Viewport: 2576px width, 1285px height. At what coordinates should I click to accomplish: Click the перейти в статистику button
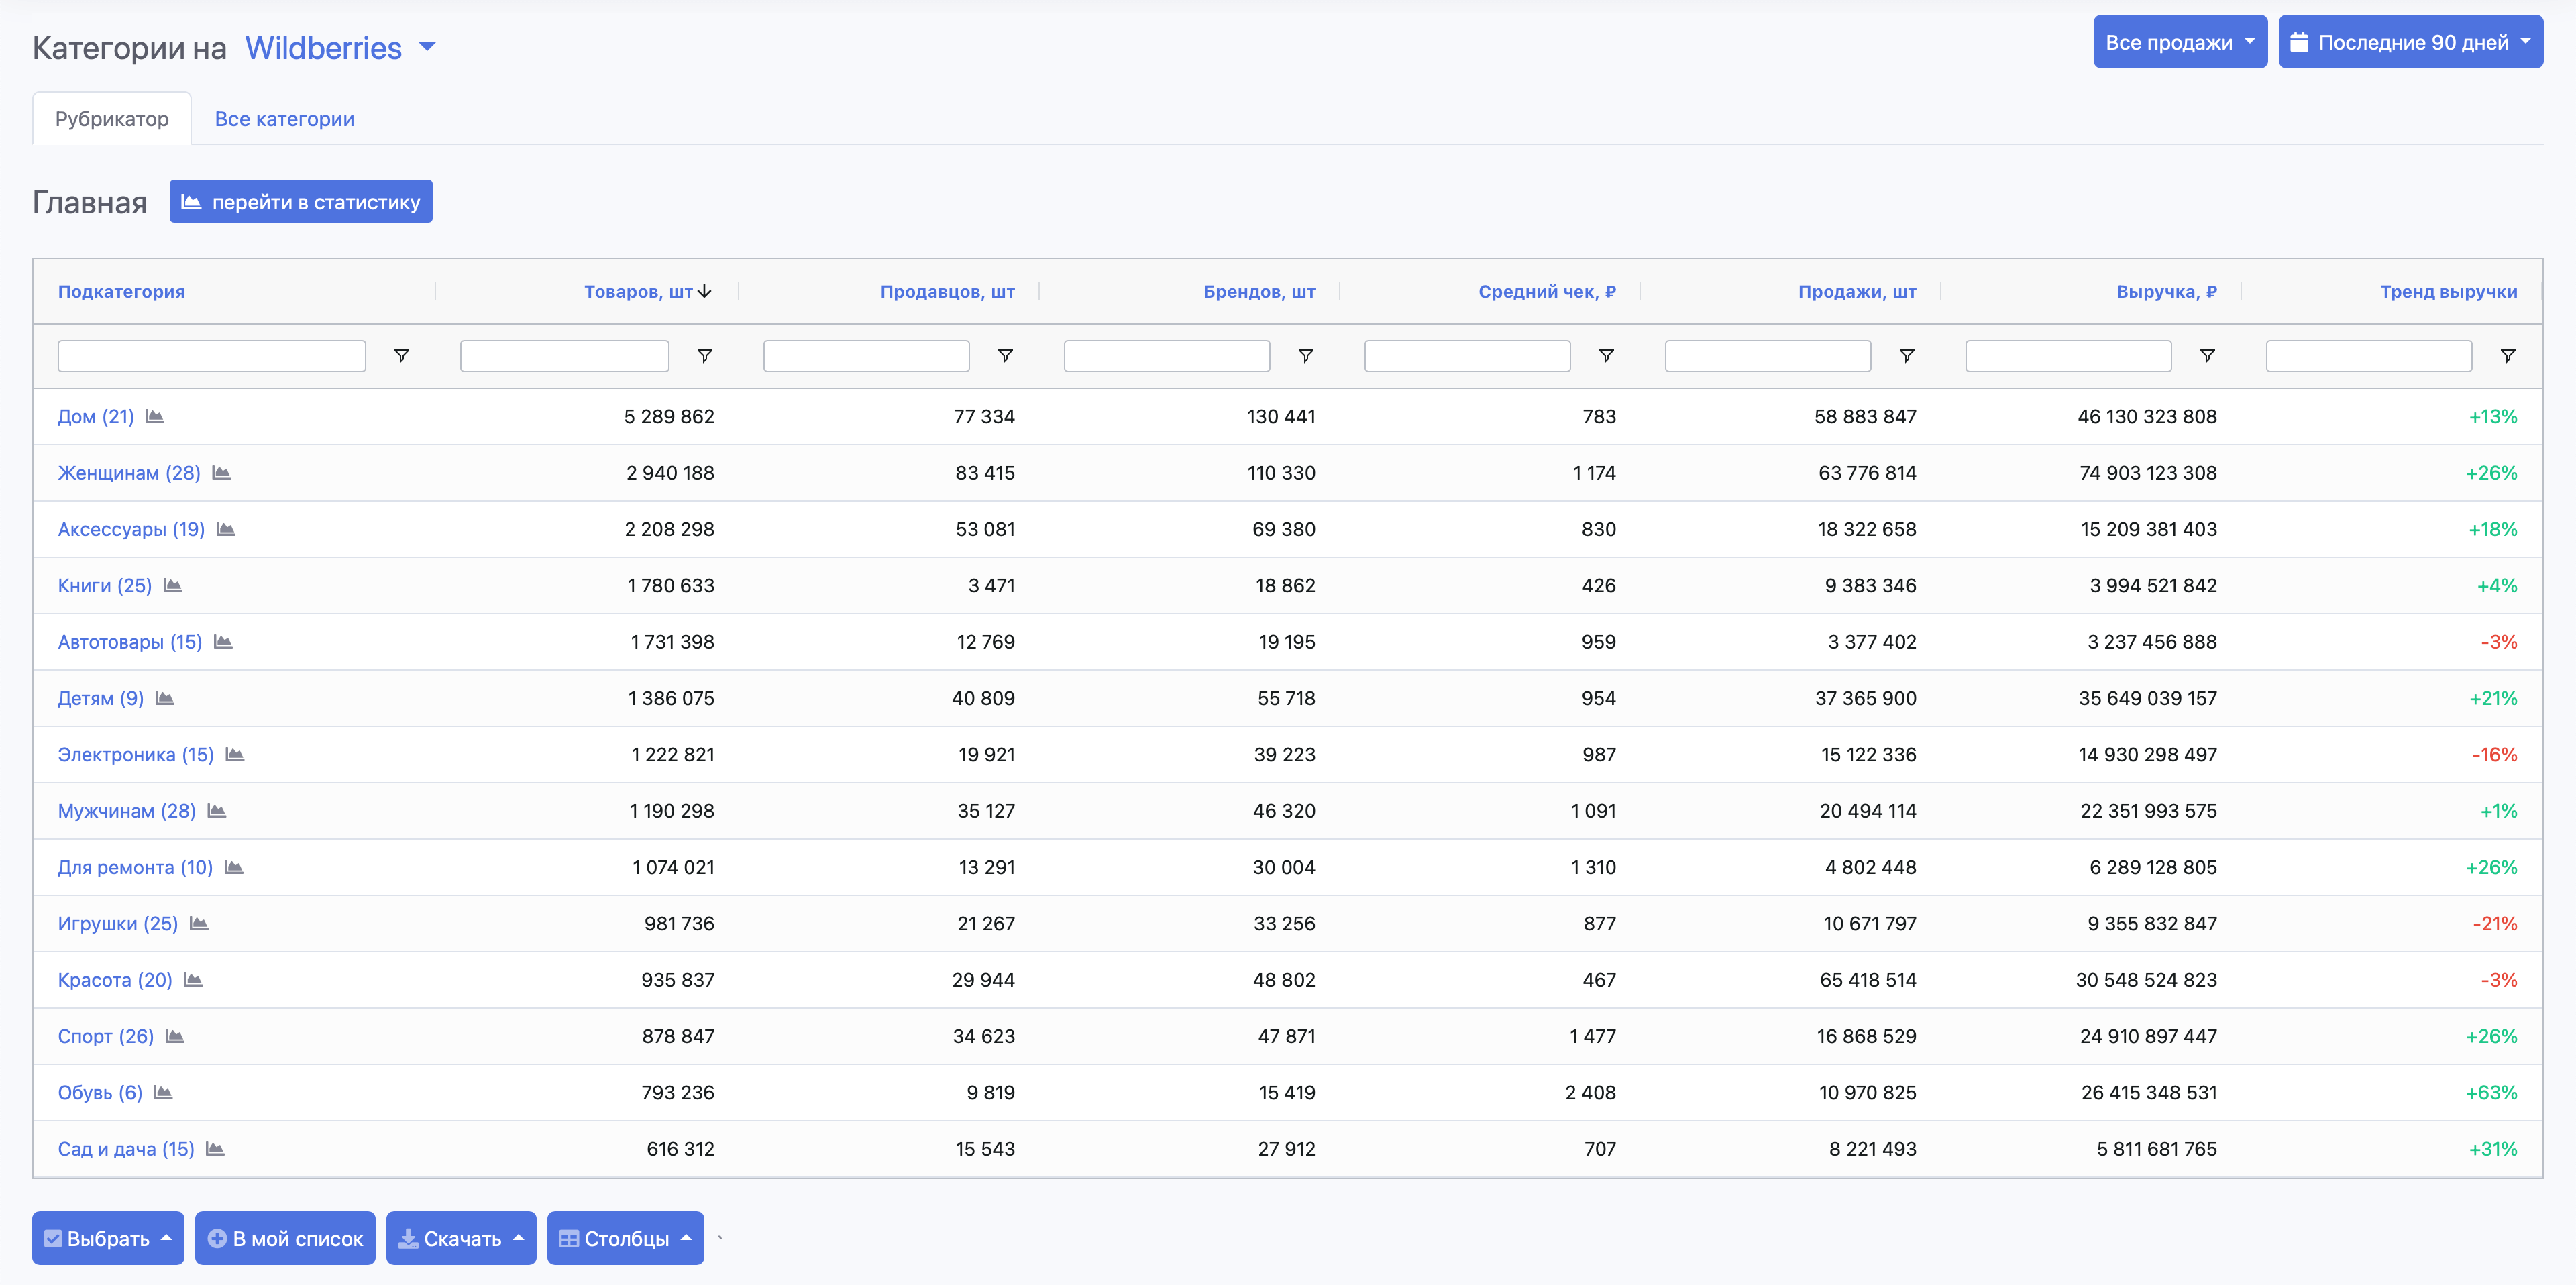point(301,201)
